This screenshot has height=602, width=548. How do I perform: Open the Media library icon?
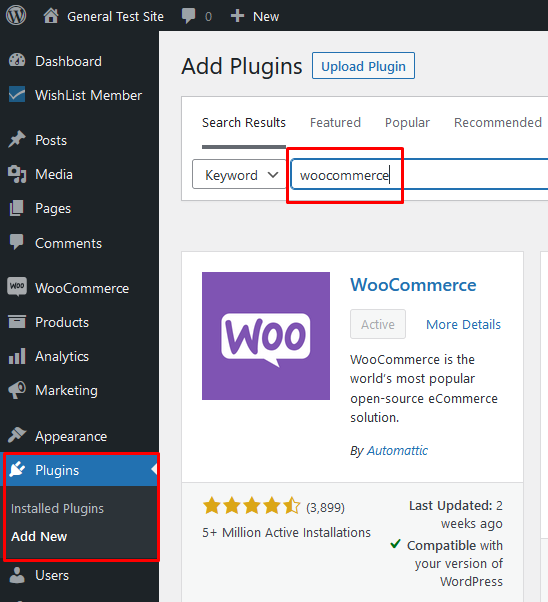pos(17,174)
